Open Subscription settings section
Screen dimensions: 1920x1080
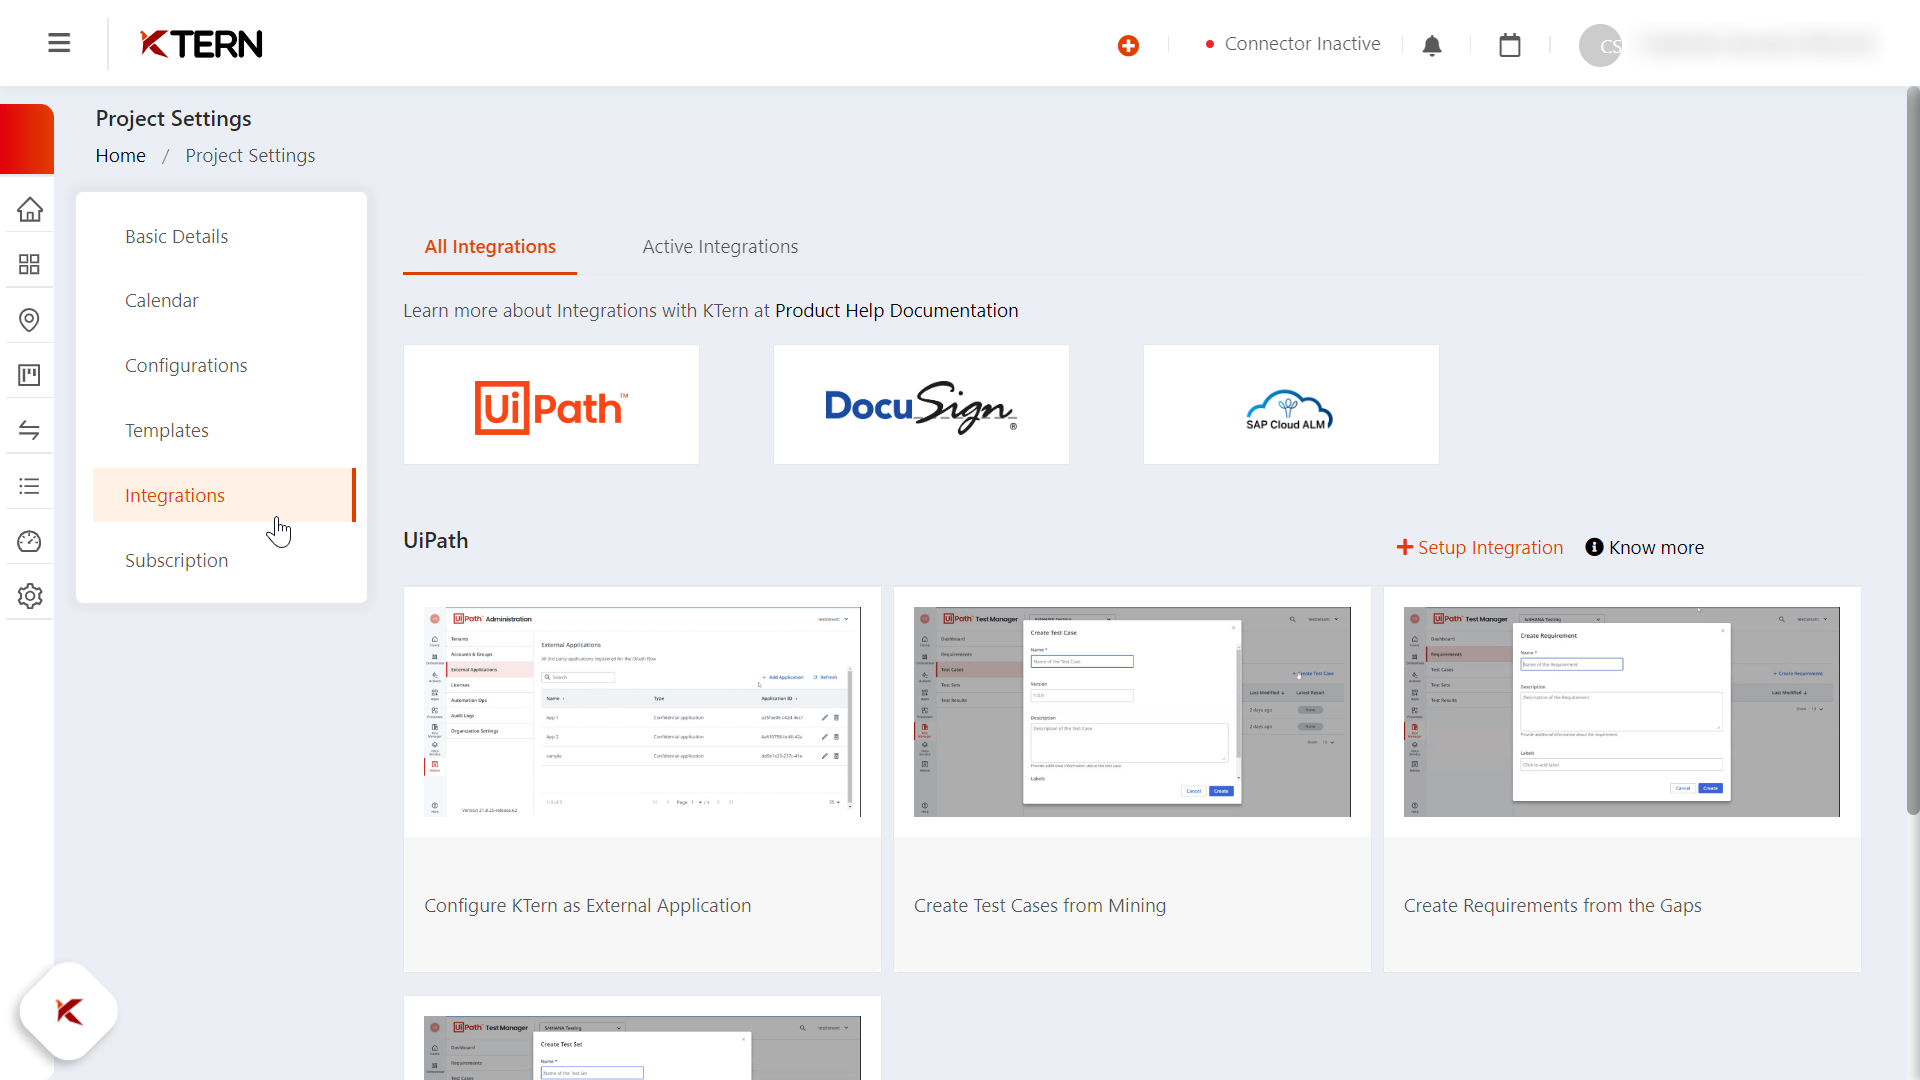click(176, 561)
